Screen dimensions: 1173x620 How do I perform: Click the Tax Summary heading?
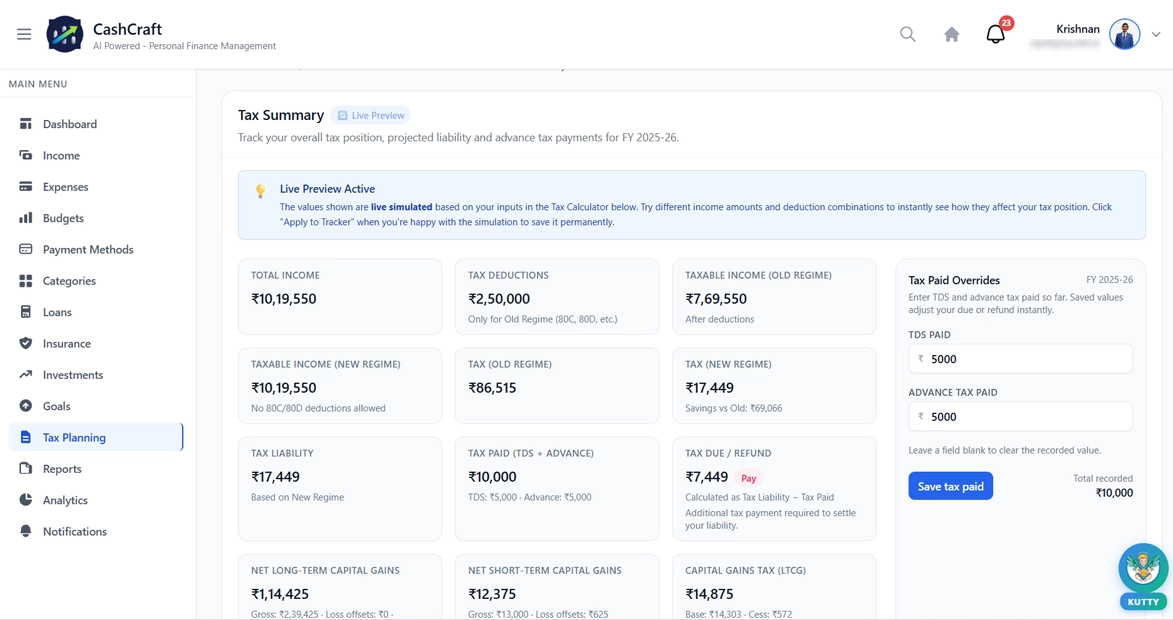coord(281,115)
